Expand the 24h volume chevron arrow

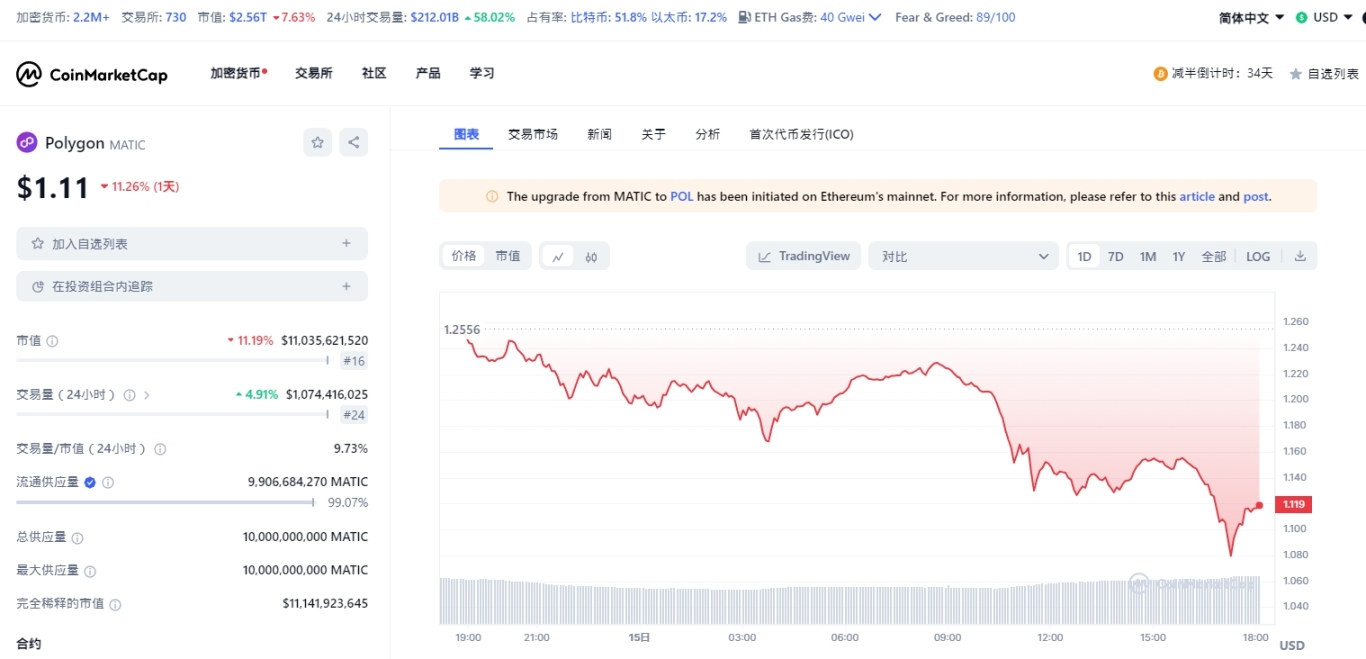coord(147,395)
